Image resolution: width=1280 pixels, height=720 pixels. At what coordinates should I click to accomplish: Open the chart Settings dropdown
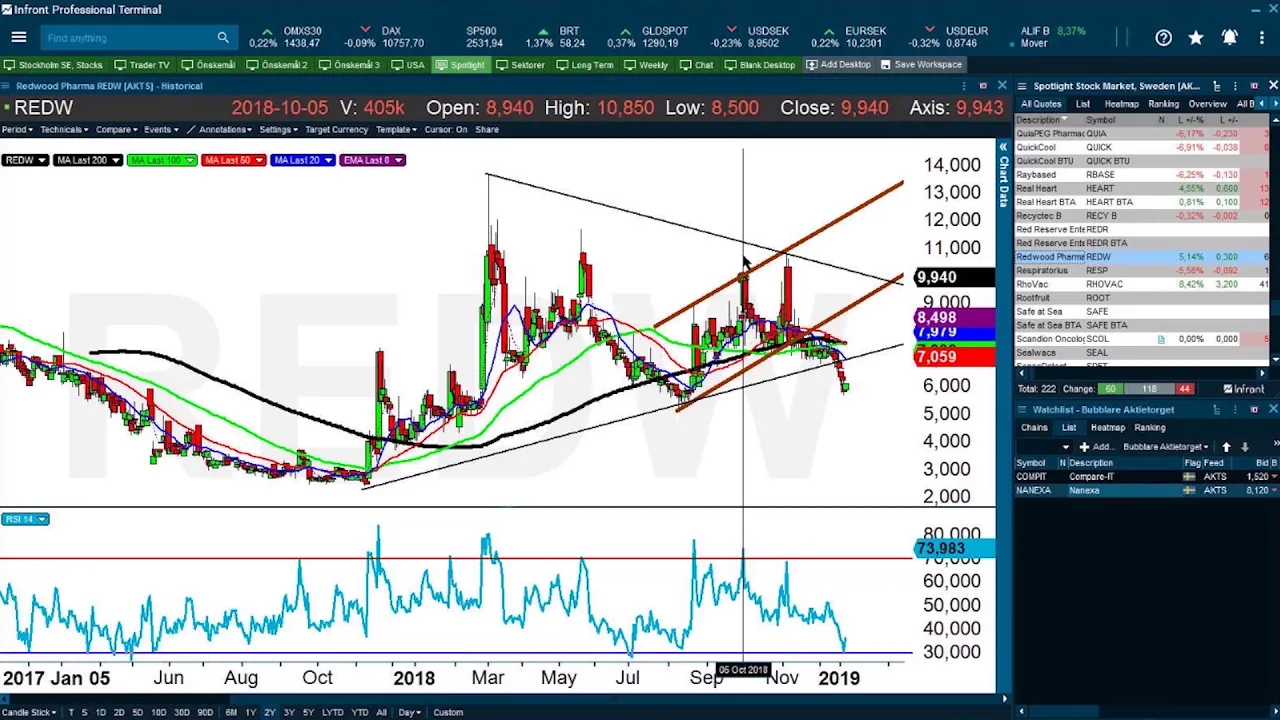pyautogui.click(x=279, y=130)
